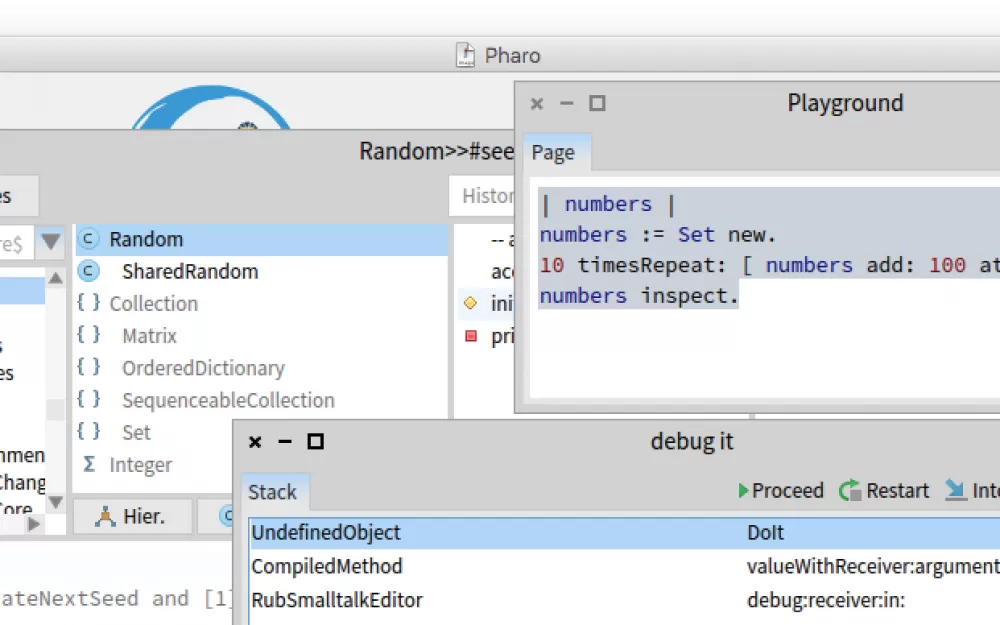Click the hierarchy icon on Hier. button
1000x625 pixels.
105,516
